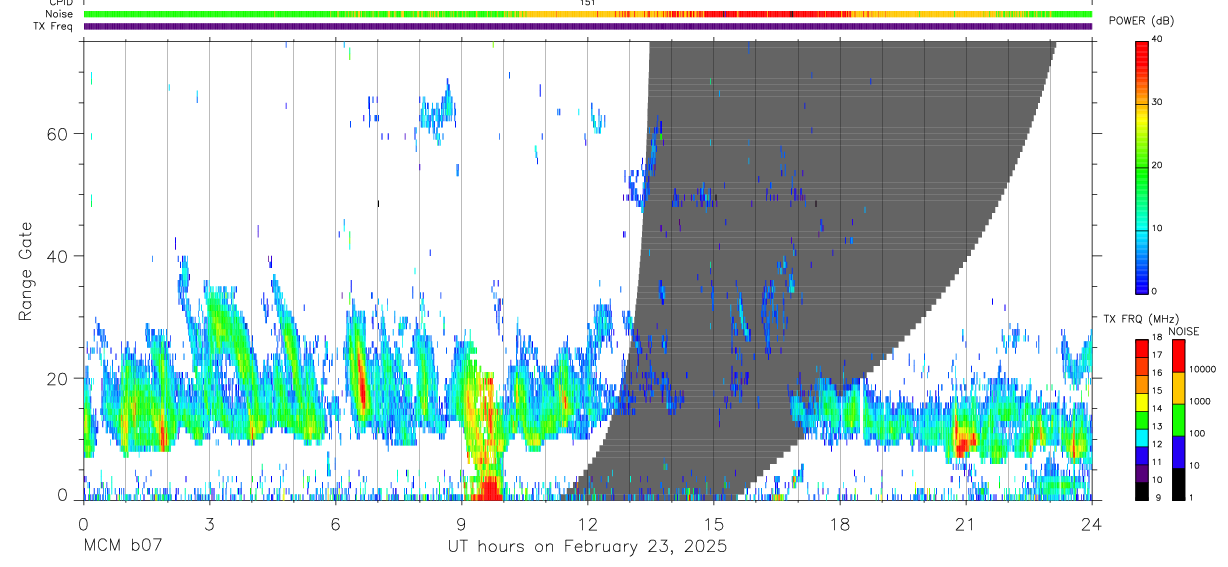This screenshot has height=567, width=1228.
Task: Click the 9 tick label on UT hours axis
Action: pyautogui.click(x=461, y=523)
